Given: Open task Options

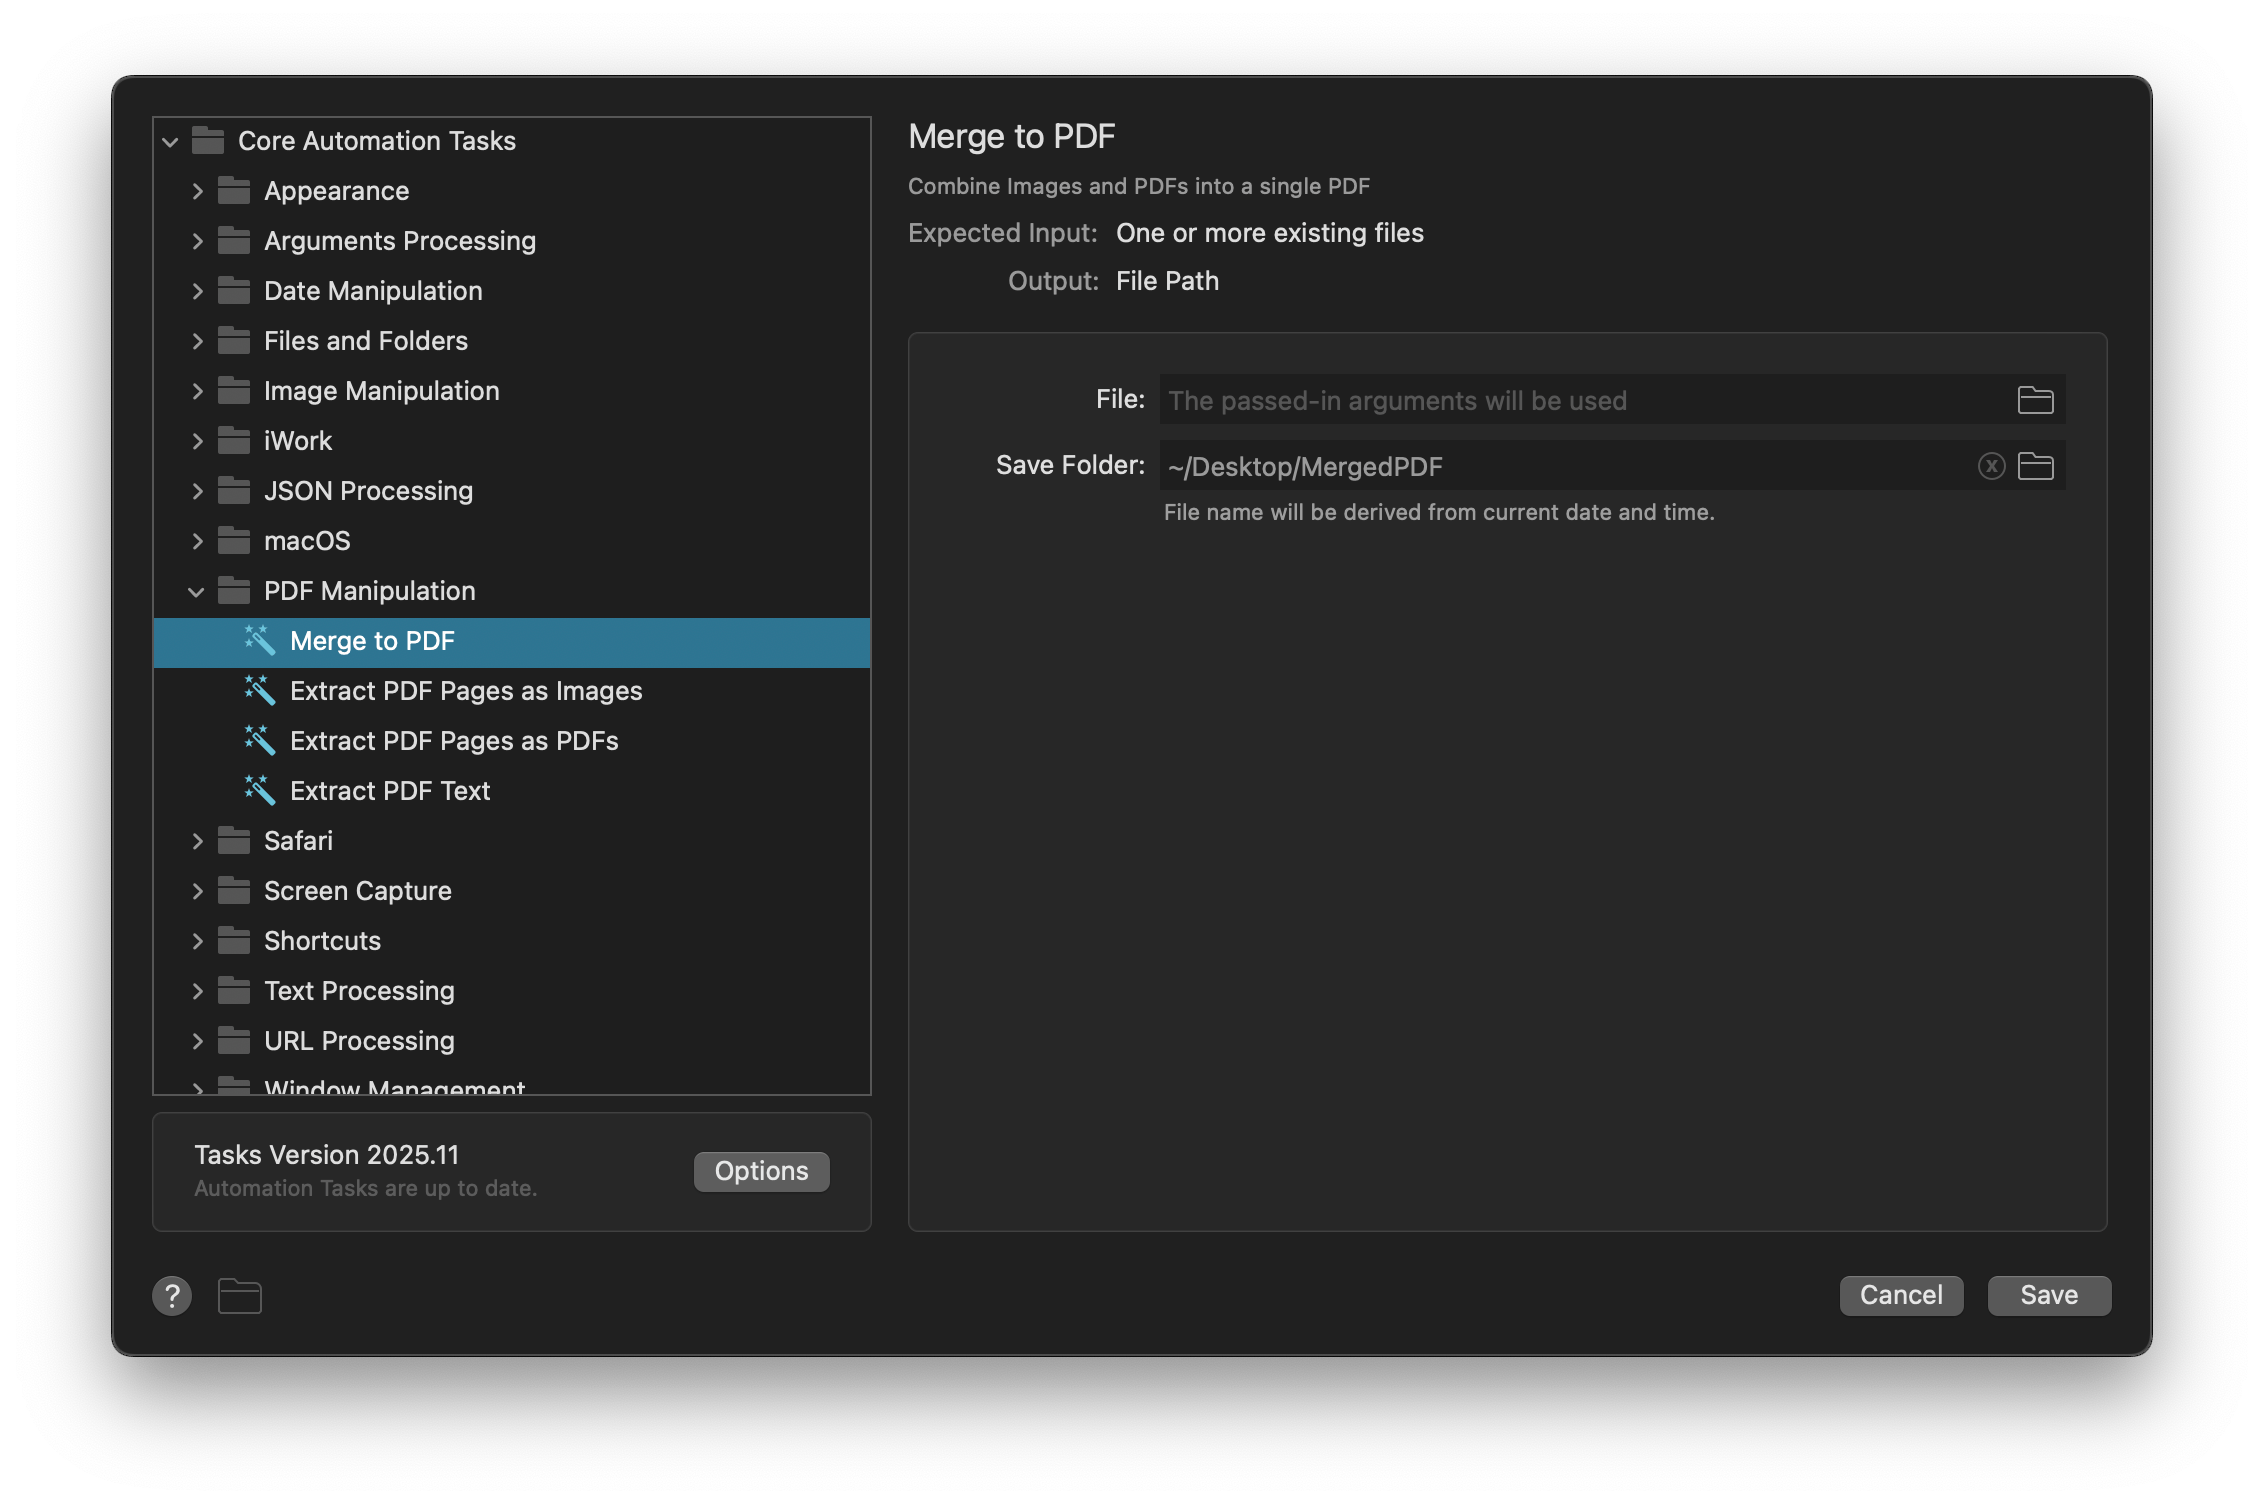Looking at the screenshot, I should 760,1170.
